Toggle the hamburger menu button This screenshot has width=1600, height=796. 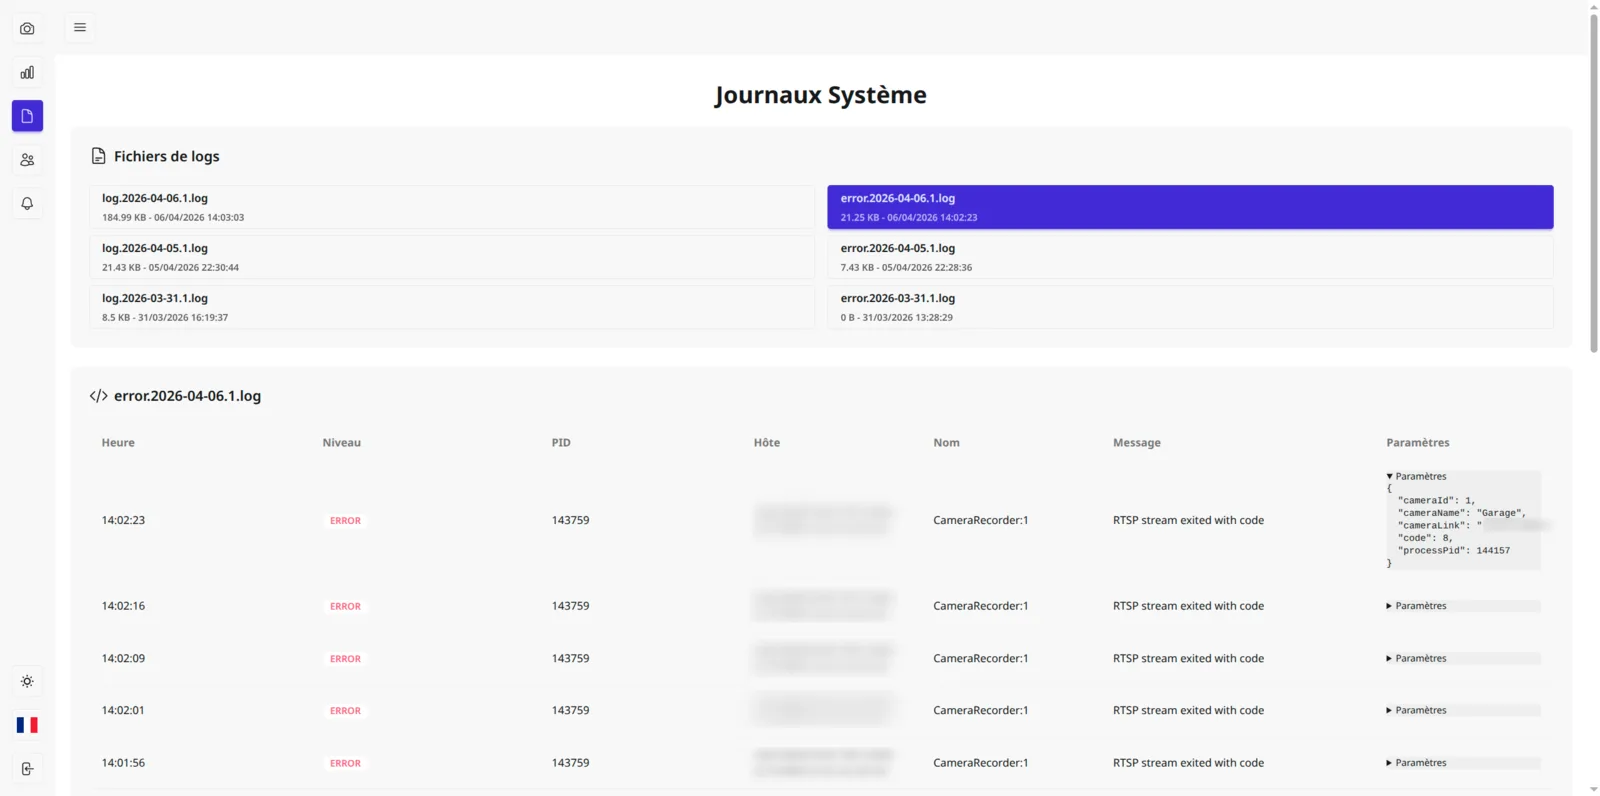point(80,28)
